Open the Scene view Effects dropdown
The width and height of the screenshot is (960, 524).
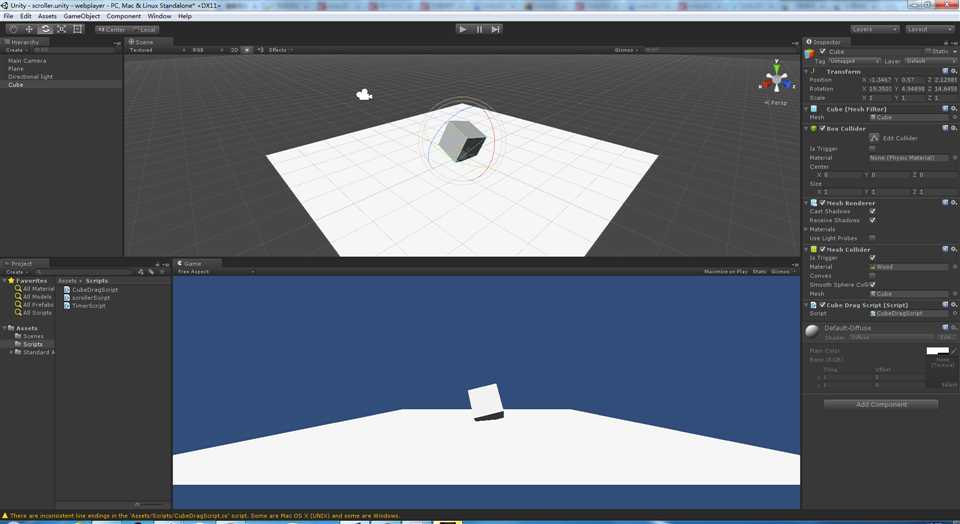(280, 50)
